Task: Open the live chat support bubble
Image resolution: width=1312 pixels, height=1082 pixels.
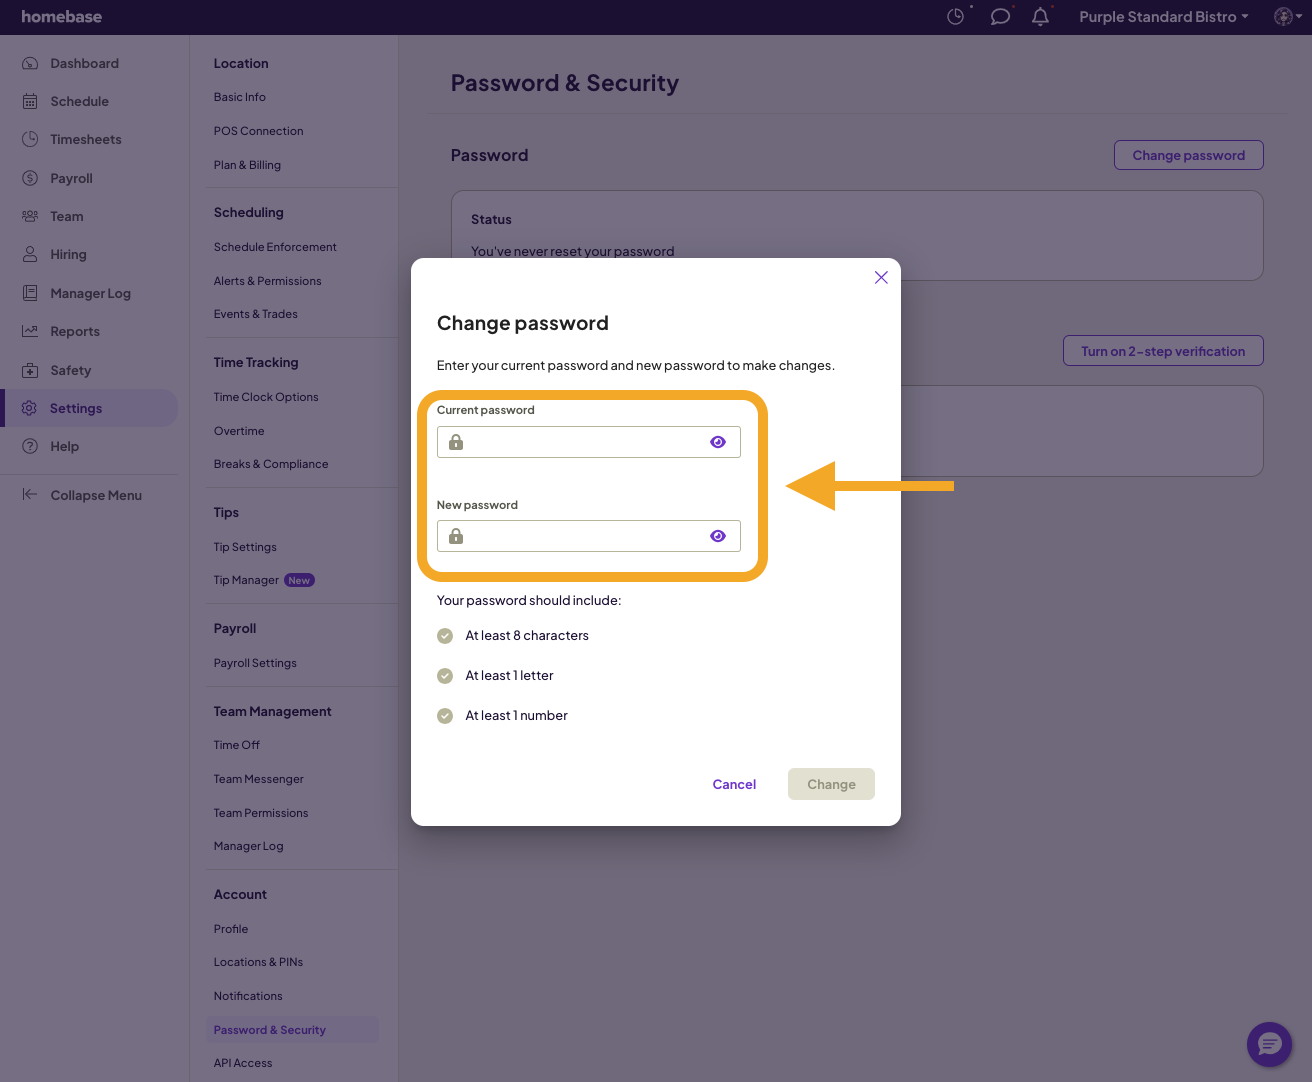Action: 1269,1045
